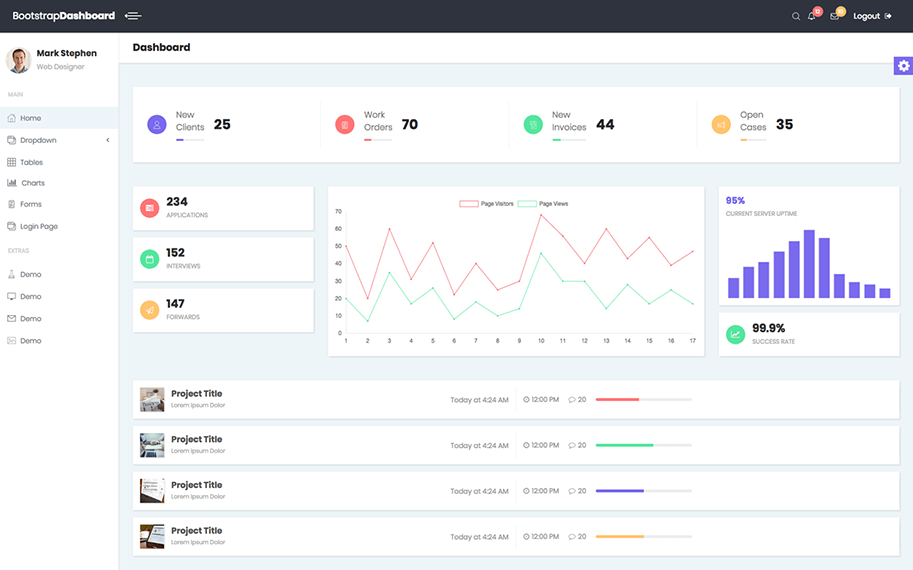Click Mark Stephen's profile avatar
This screenshot has width=913, height=570.
point(18,60)
